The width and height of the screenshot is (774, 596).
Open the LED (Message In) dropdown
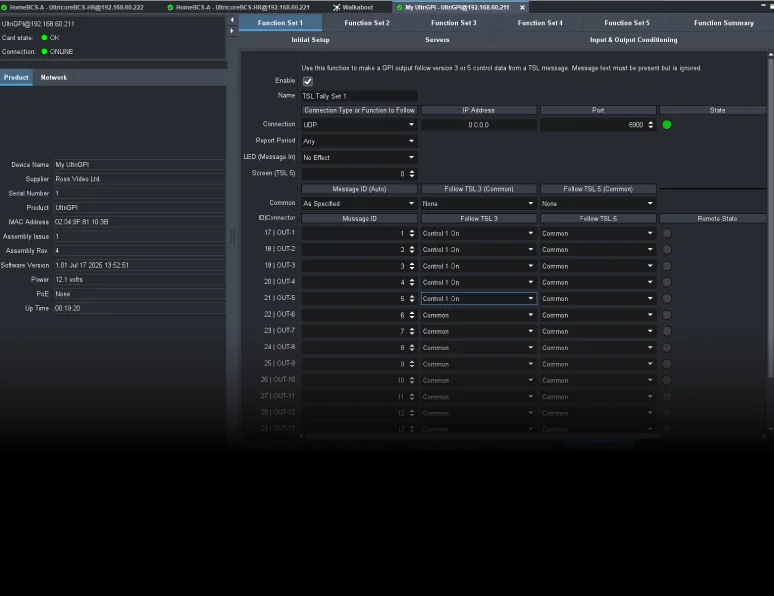359,158
